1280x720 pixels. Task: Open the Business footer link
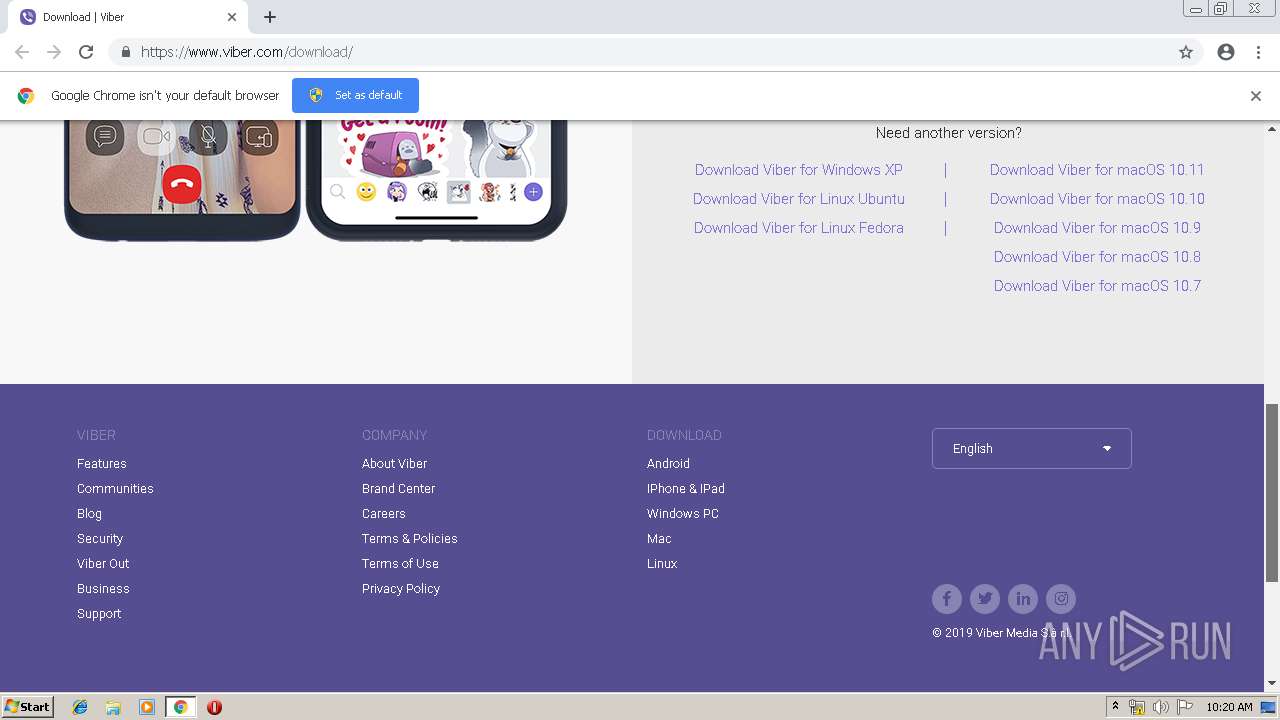coord(103,589)
